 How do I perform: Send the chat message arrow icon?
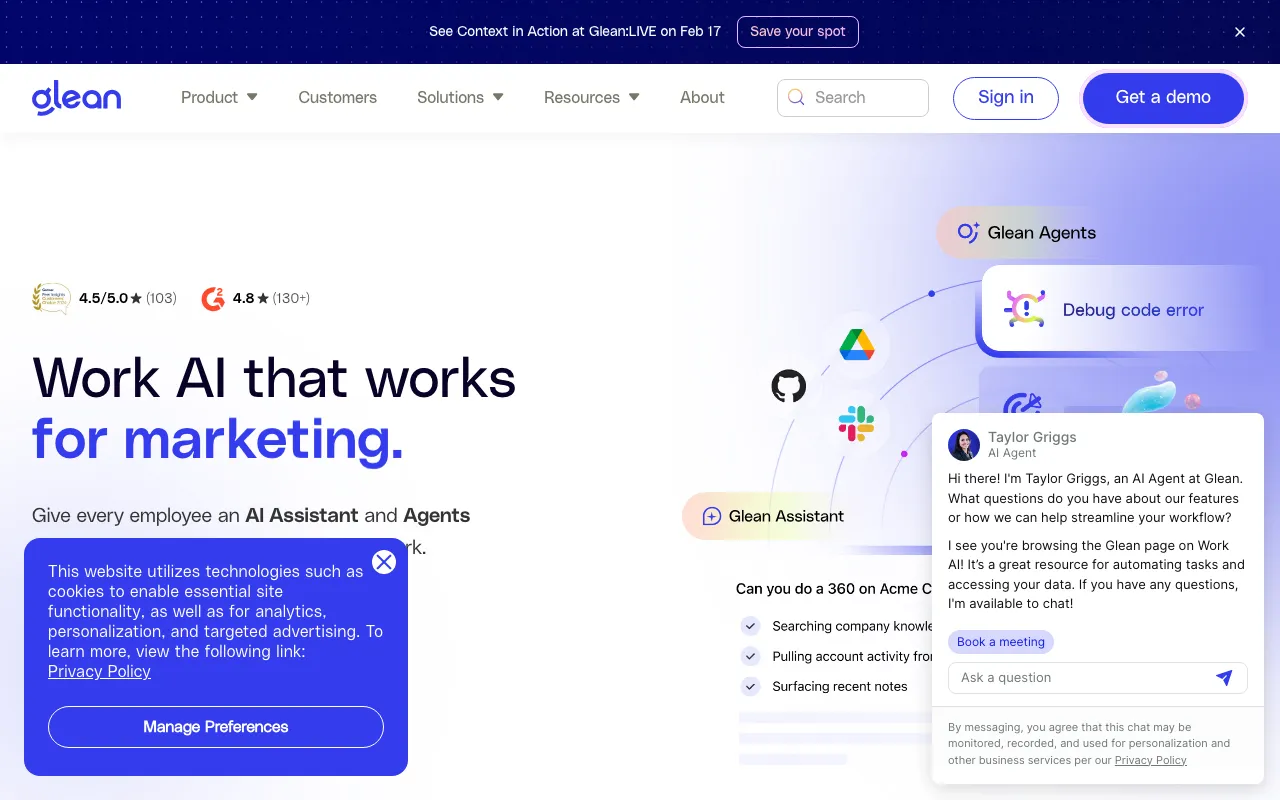pos(1224,678)
